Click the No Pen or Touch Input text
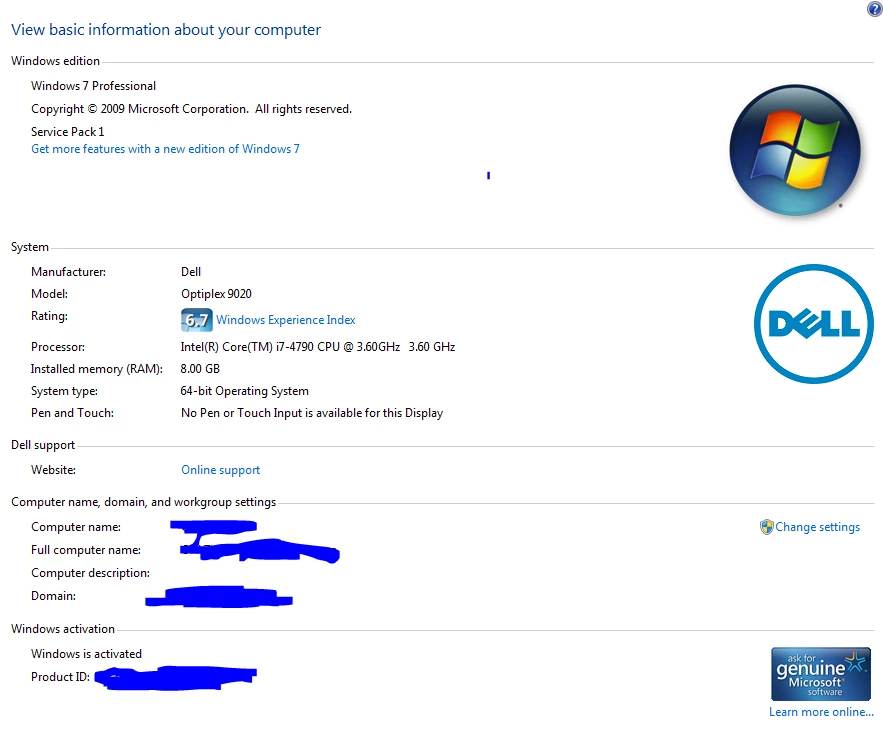Screen dimensions: 883x748 tap(312, 413)
